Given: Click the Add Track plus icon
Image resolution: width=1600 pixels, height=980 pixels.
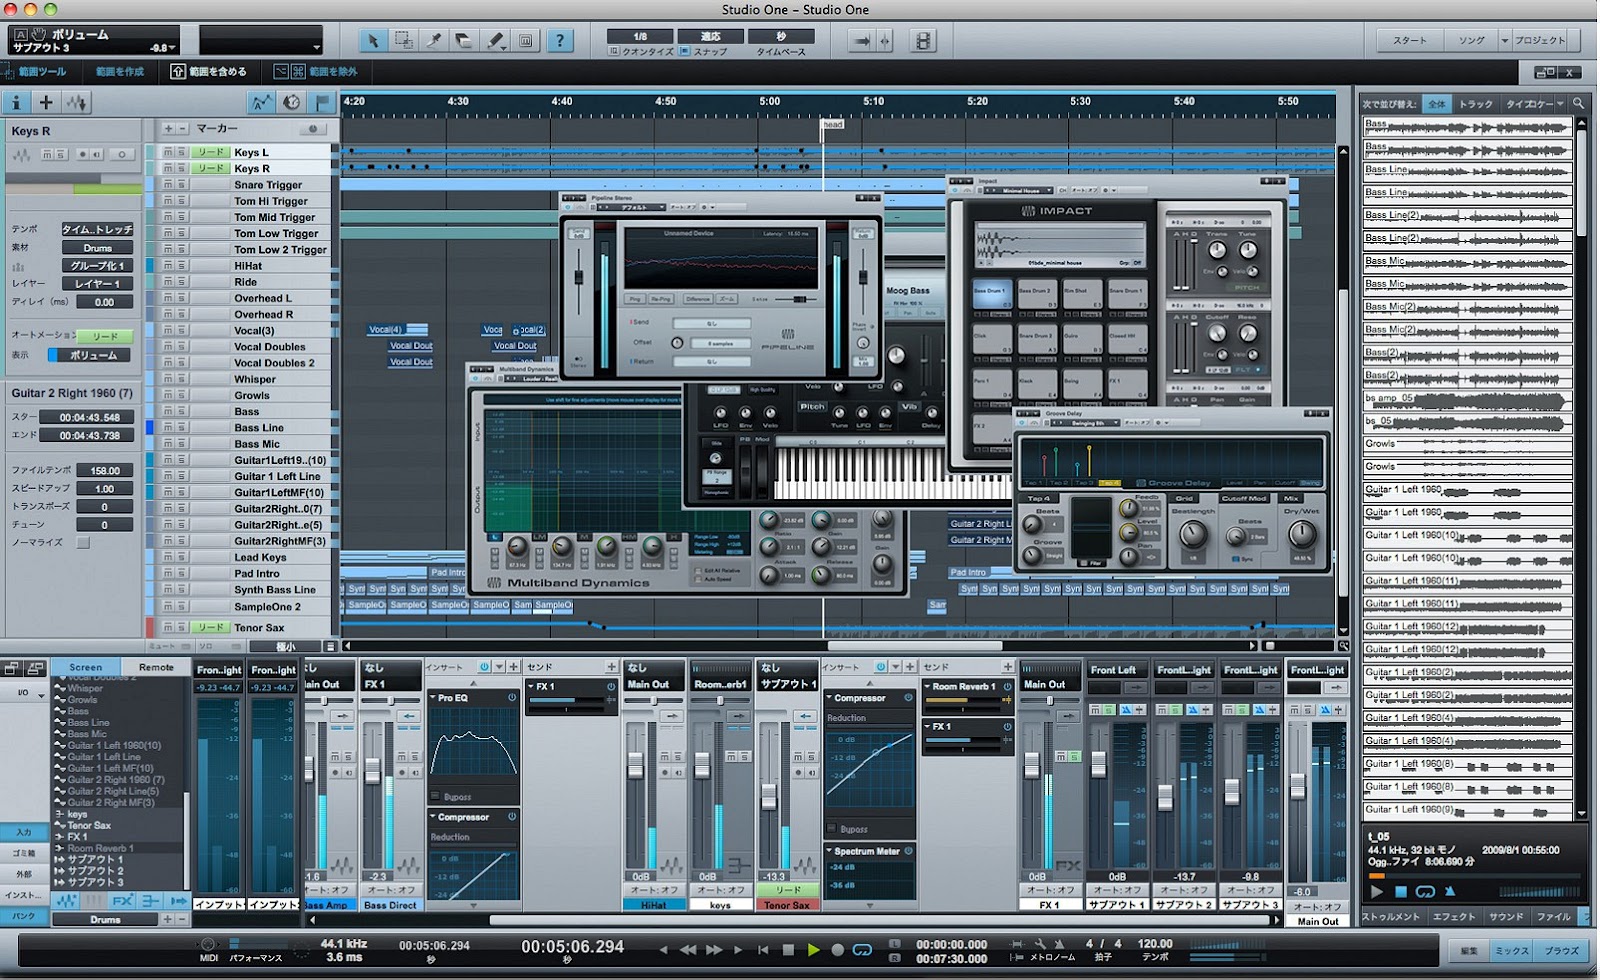Looking at the screenshot, I should click(46, 103).
